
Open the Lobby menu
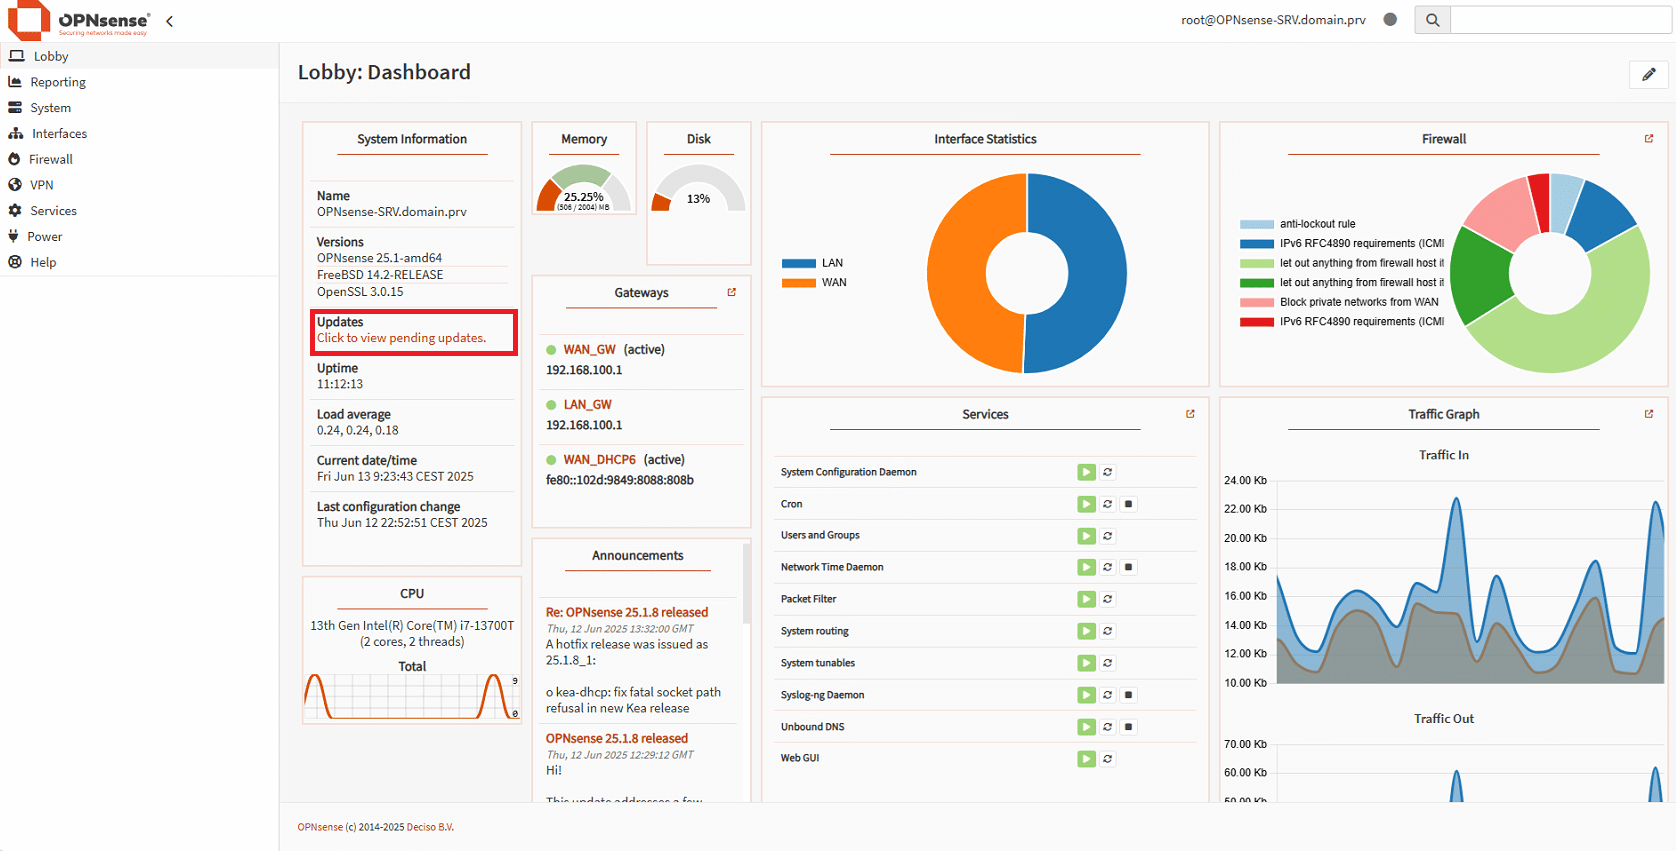pos(139,56)
